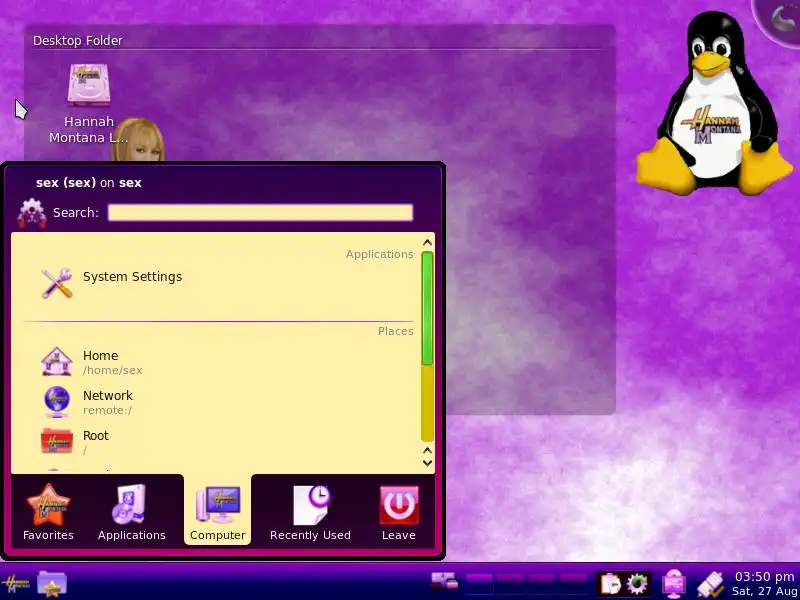The height and width of the screenshot is (600, 800).
Task: Switch to the Favorites tab
Action: coord(48,512)
